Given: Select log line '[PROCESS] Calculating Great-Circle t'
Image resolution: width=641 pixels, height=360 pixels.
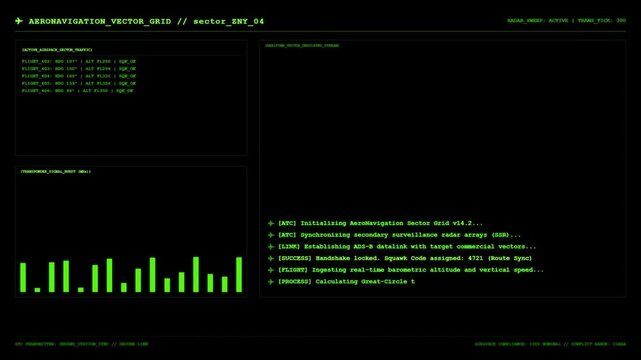Looking at the screenshot, I should 346,282.
